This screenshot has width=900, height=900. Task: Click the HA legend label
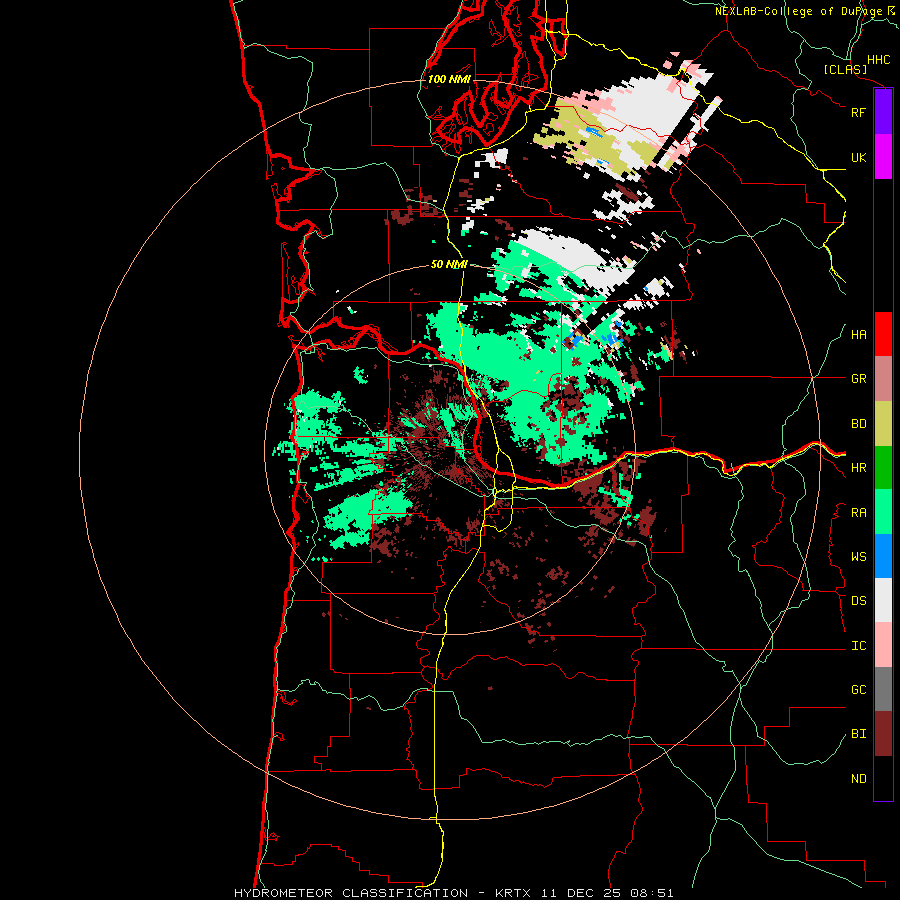click(858, 335)
